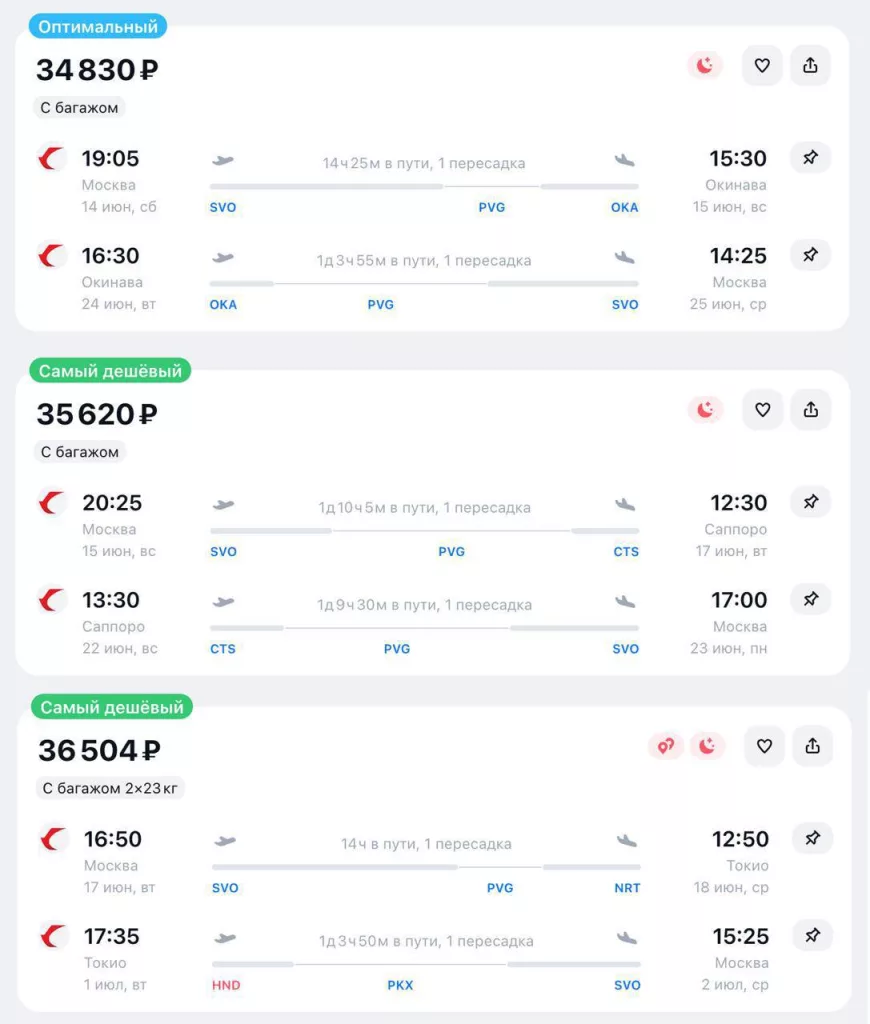Click the PKX transfer airport code
This screenshot has width=870, height=1024.
tap(400, 985)
